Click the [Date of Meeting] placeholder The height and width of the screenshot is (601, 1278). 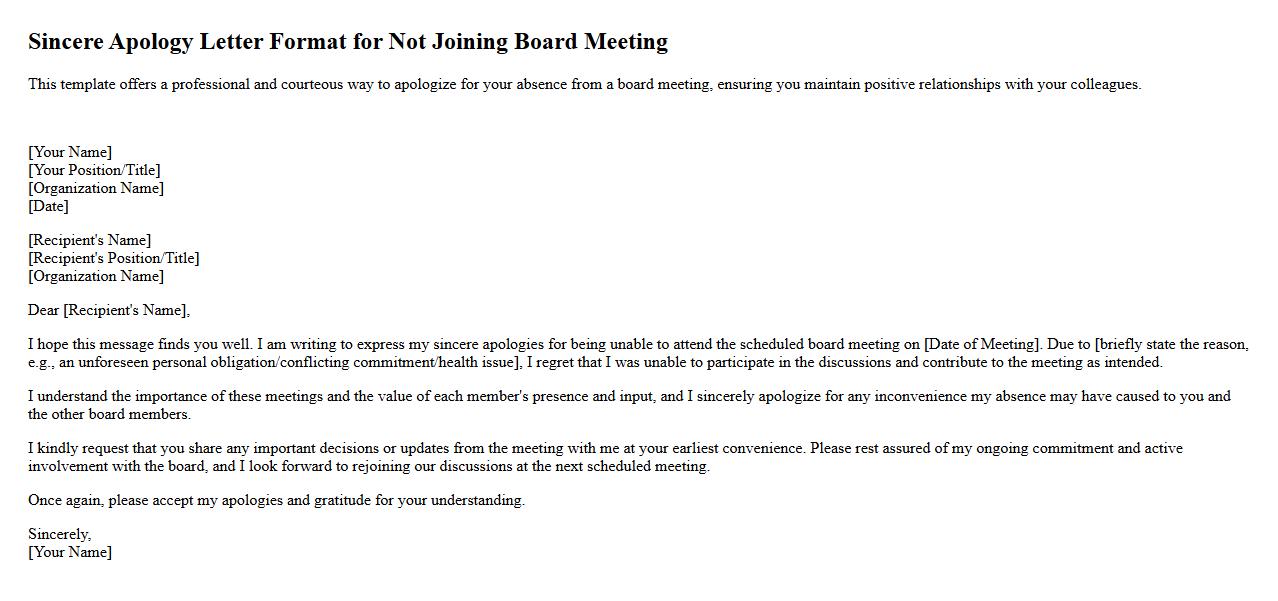click(982, 345)
